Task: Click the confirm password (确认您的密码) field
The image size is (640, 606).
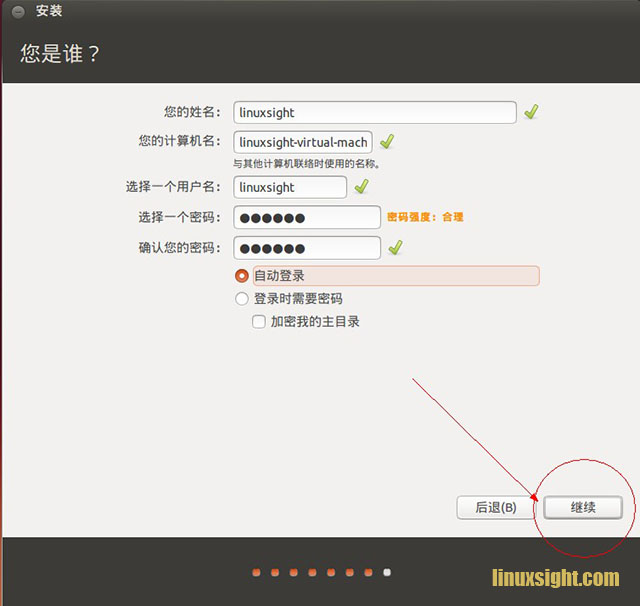Action: (307, 248)
